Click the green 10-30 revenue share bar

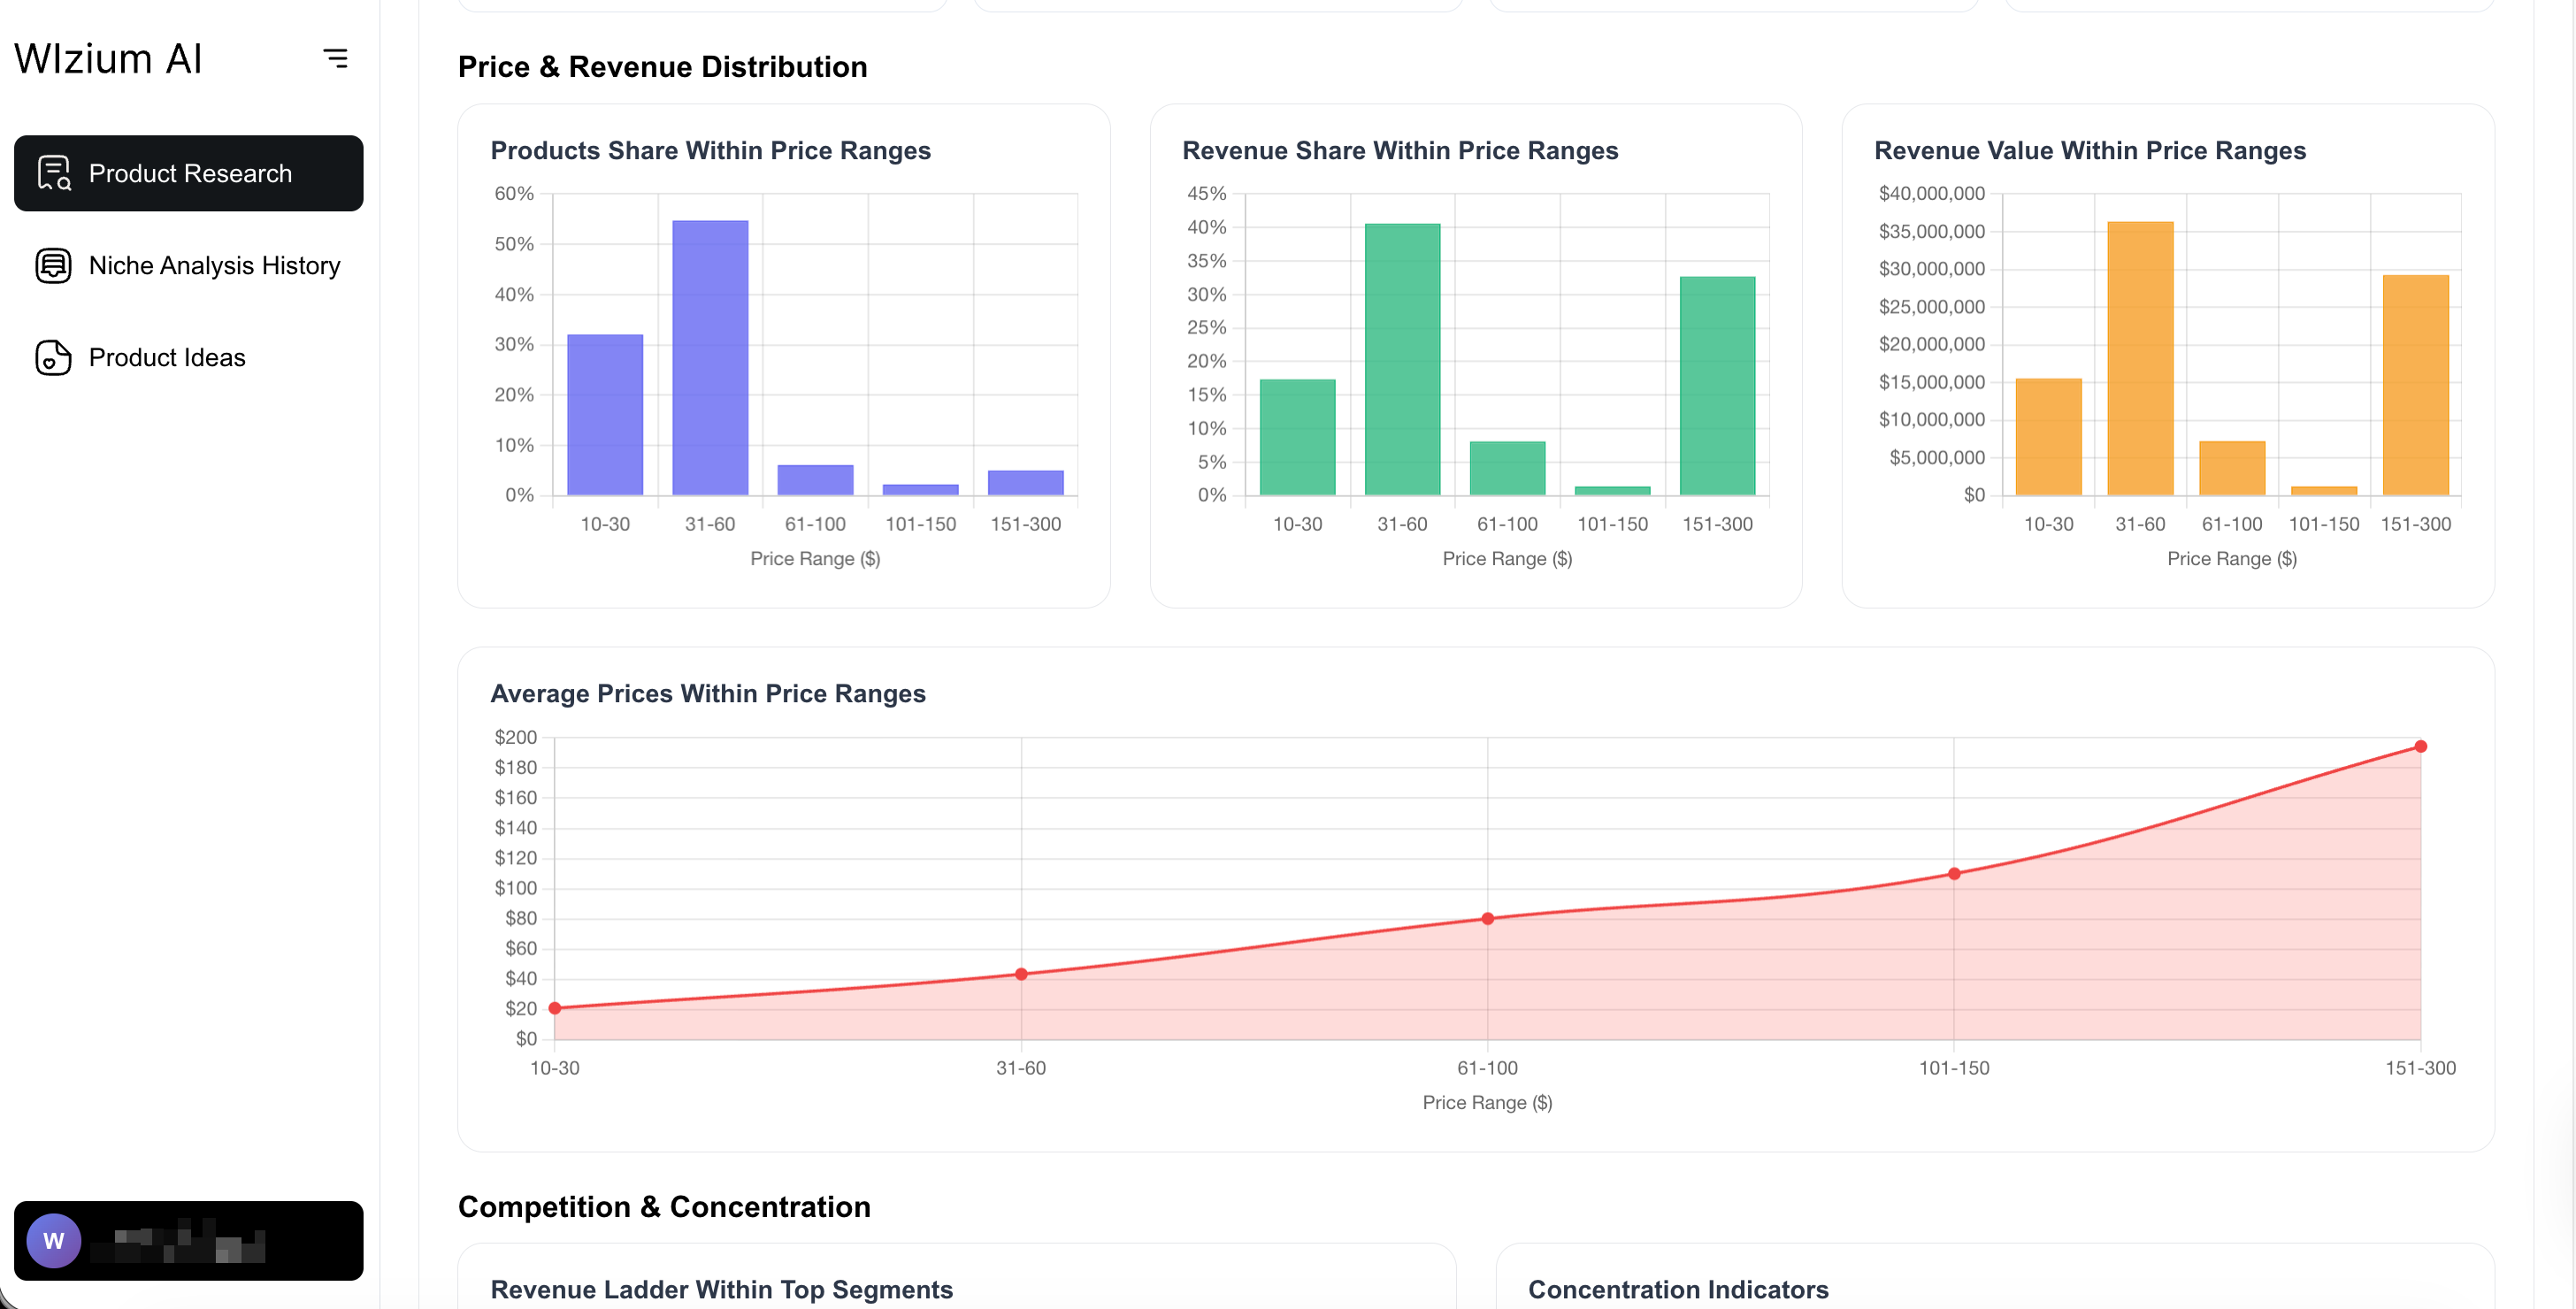pos(1296,435)
